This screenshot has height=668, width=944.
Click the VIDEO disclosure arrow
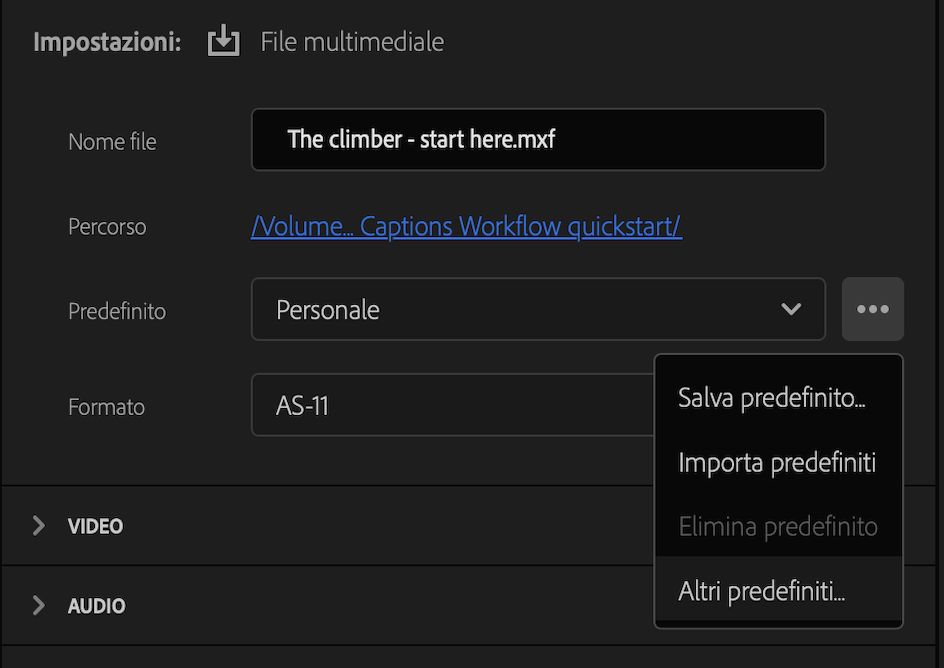pyautogui.click(x=38, y=525)
